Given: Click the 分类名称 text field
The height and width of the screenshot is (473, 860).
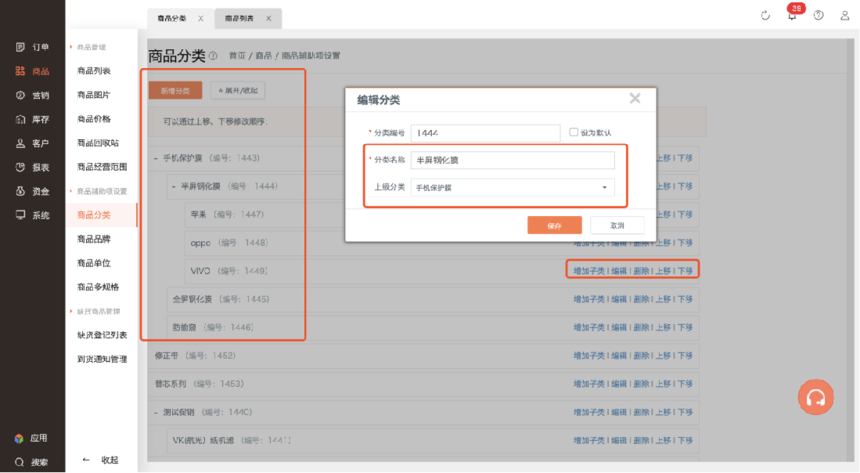Looking at the screenshot, I should pyautogui.click(x=513, y=160).
